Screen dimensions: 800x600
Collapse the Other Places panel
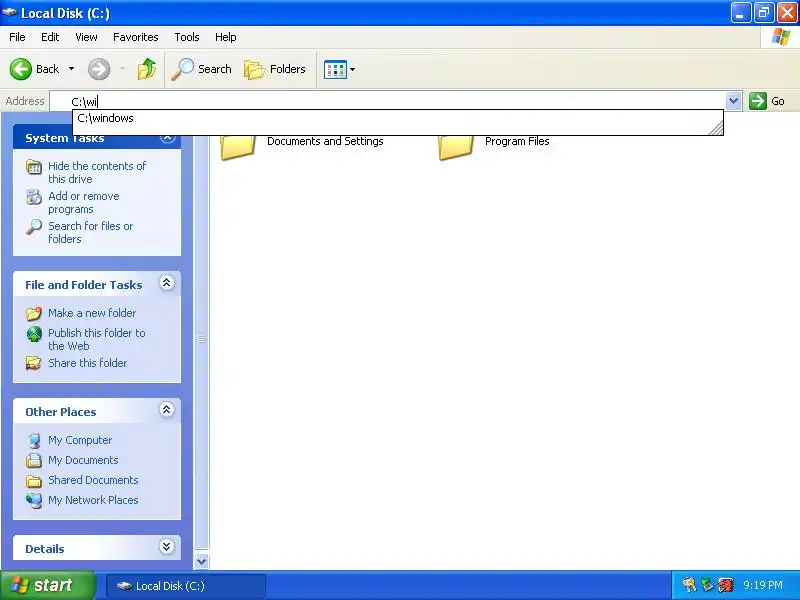point(167,410)
